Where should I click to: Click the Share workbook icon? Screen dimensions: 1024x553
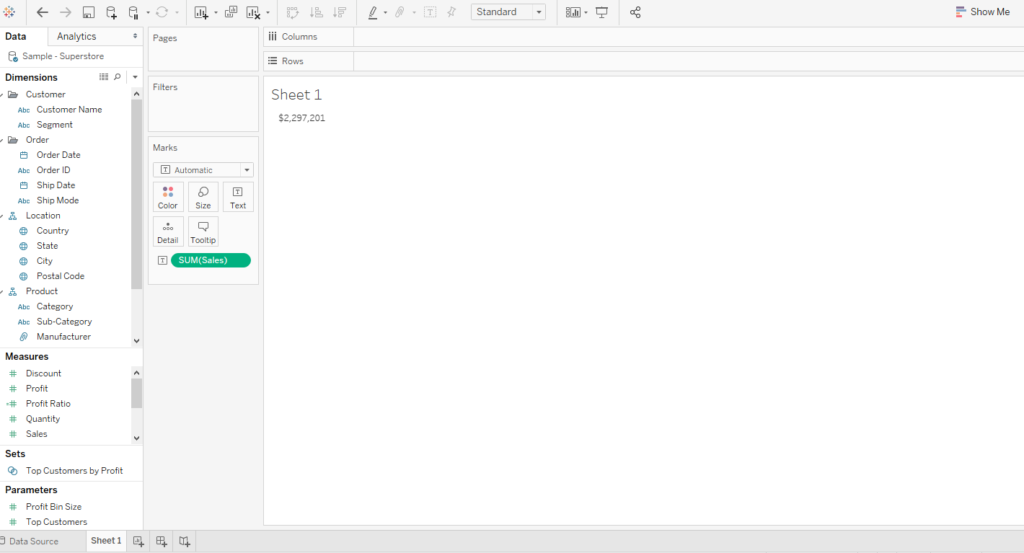(x=635, y=12)
